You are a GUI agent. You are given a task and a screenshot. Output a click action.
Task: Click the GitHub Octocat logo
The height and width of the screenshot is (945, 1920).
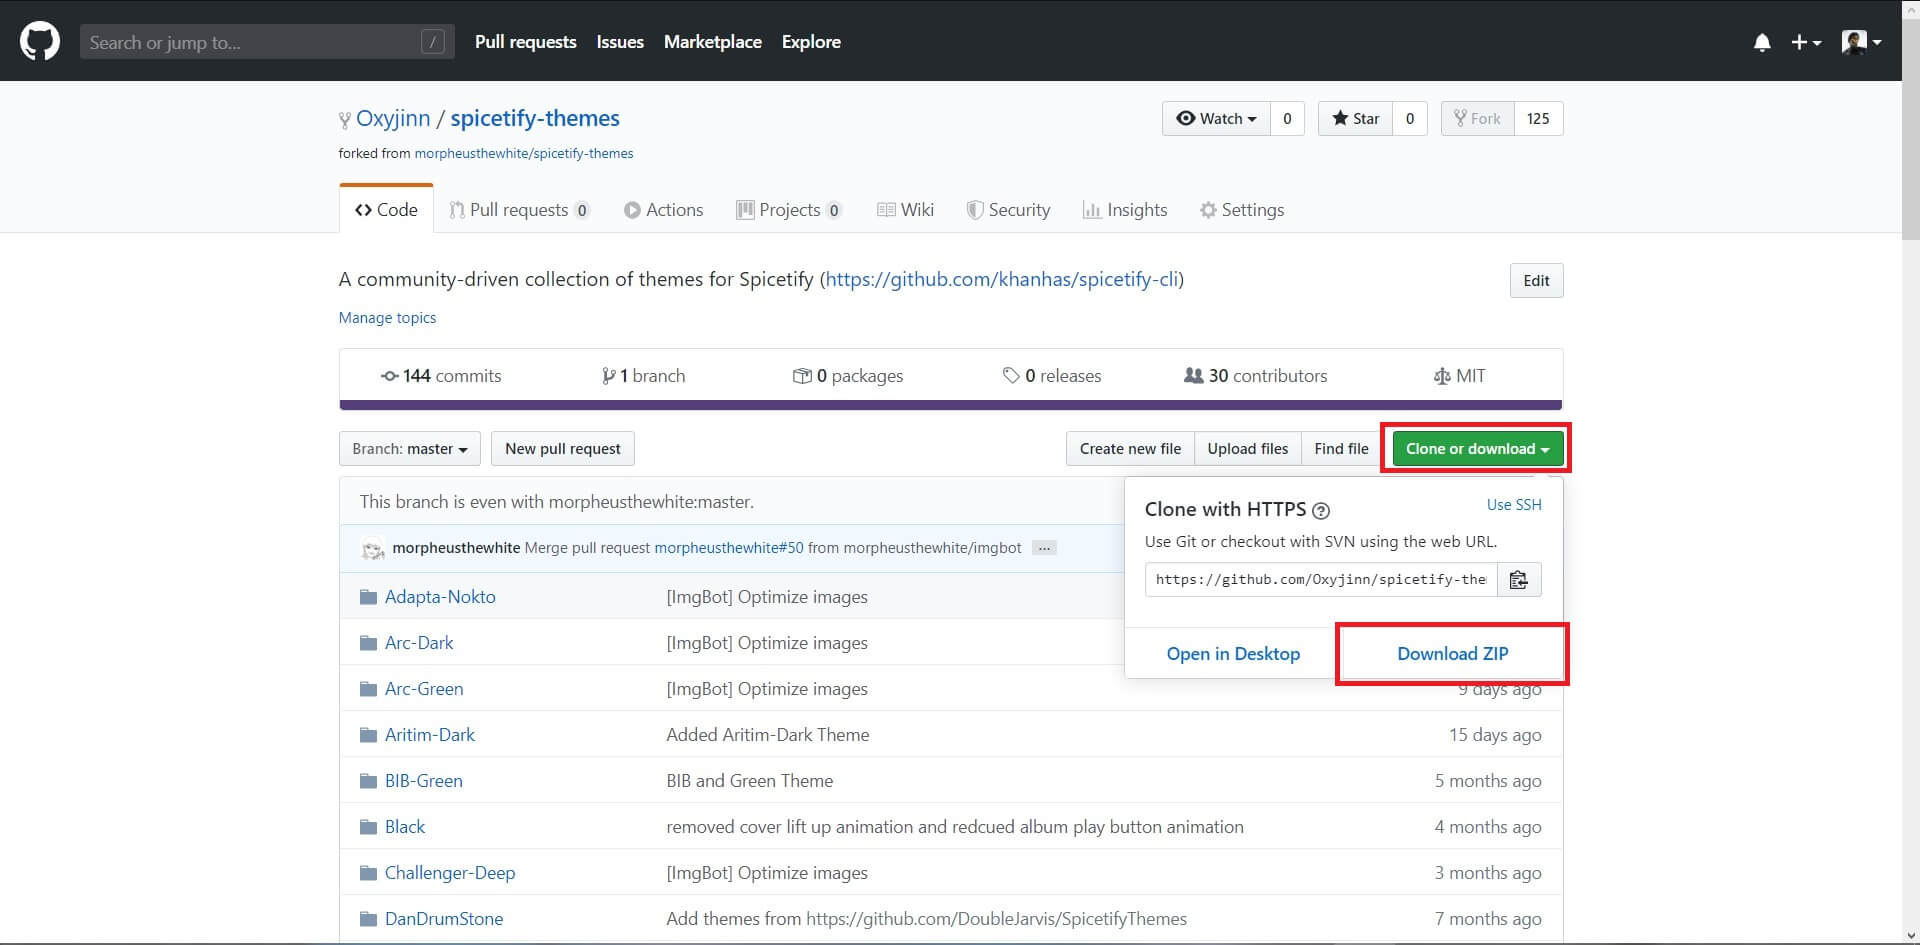pyautogui.click(x=40, y=42)
